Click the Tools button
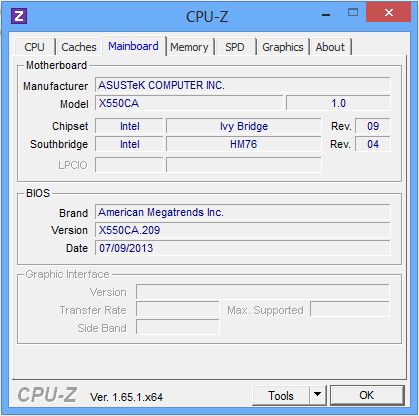Viewport: 419px width, 416px height. pyautogui.click(x=281, y=395)
